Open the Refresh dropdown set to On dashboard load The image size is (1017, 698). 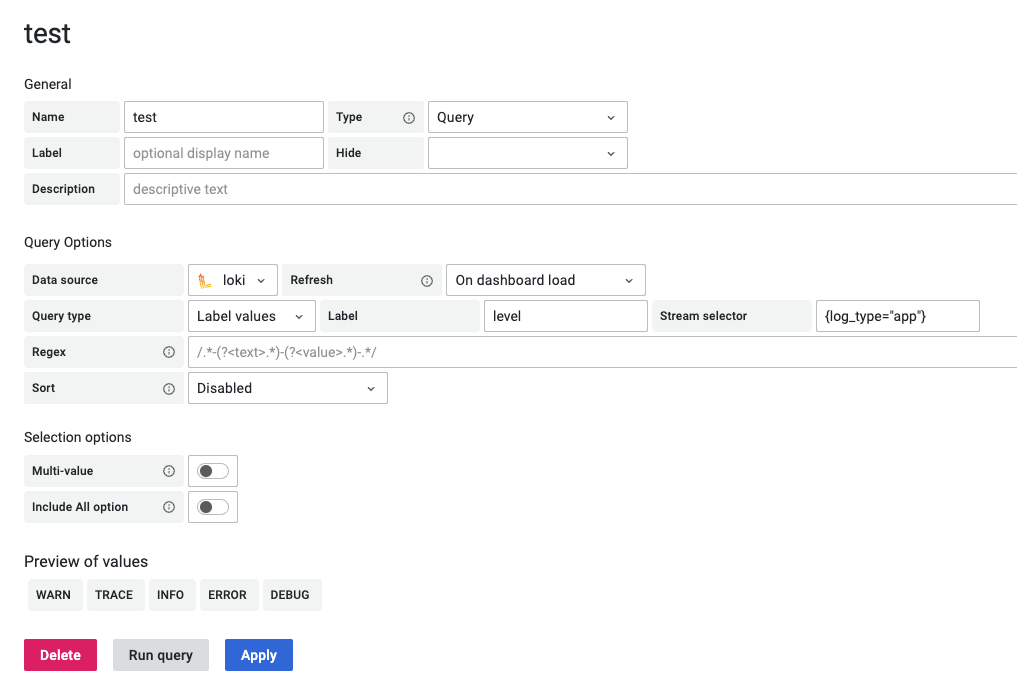click(x=545, y=280)
